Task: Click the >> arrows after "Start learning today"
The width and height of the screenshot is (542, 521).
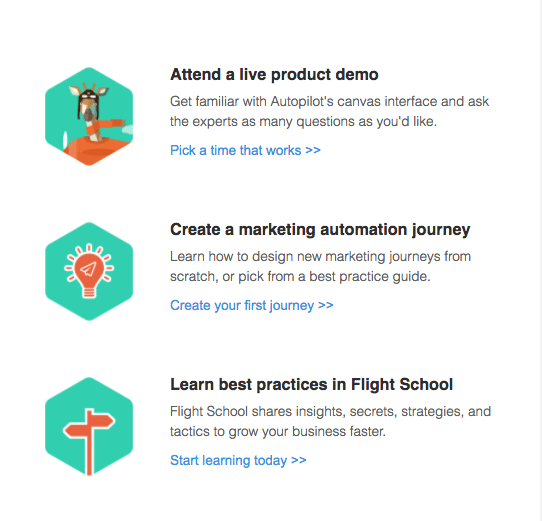Action: [299, 460]
